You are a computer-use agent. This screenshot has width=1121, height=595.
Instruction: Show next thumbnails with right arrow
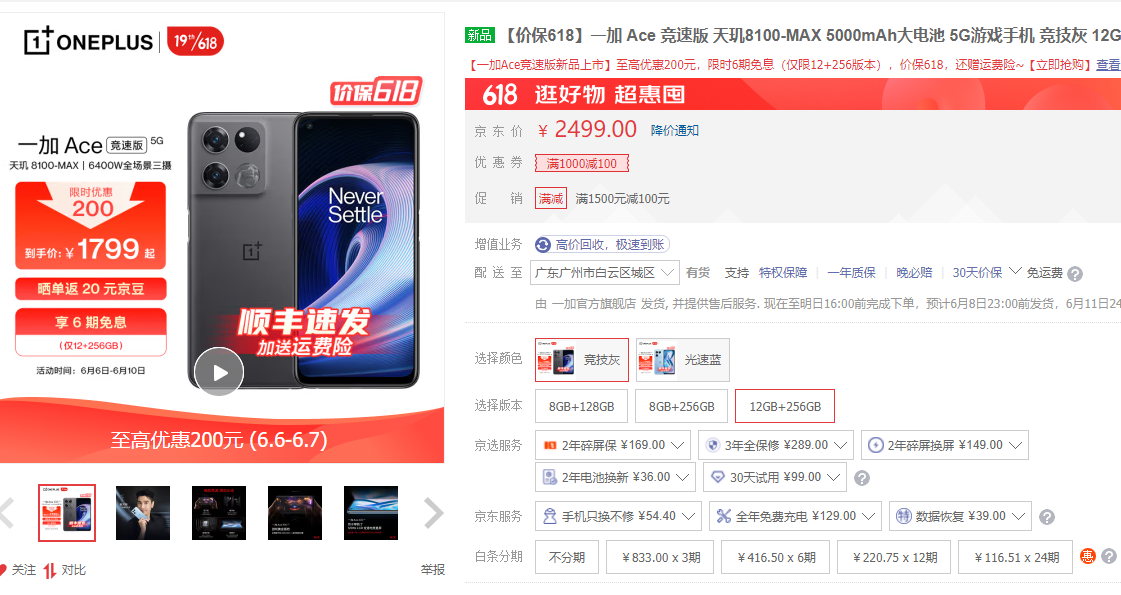(x=433, y=513)
